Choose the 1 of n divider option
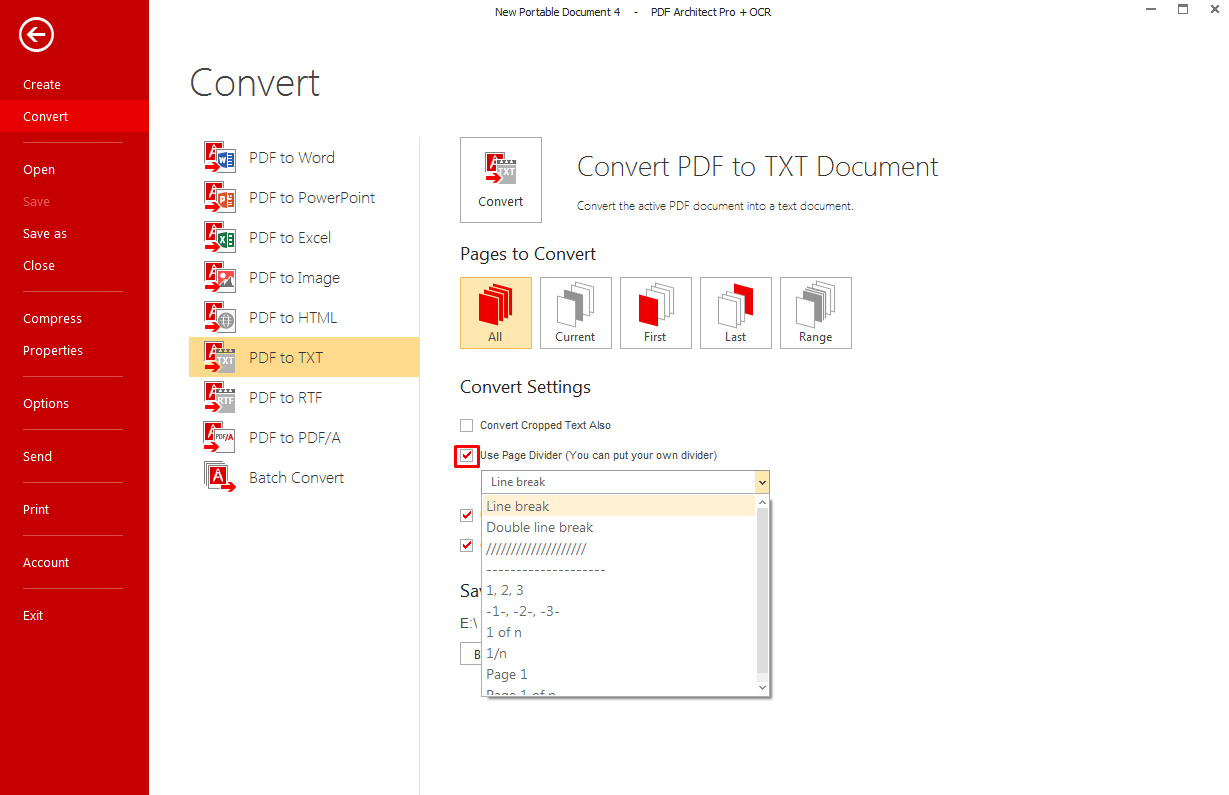The height and width of the screenshot is (795, 1229). click(x=503, y=632)
